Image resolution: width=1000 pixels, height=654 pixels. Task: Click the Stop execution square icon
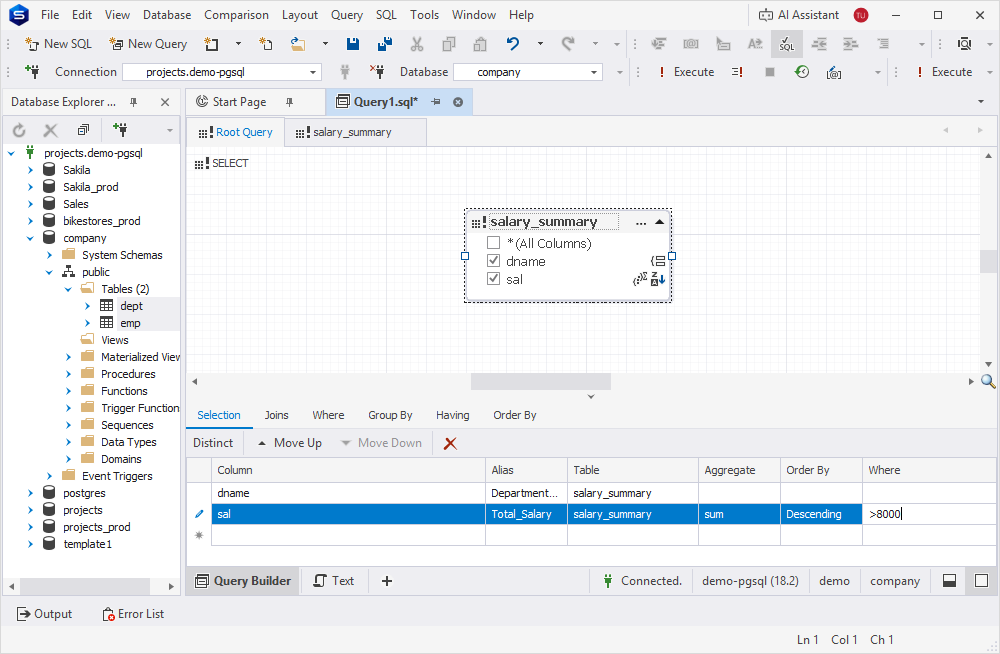[x=770, y=72]
